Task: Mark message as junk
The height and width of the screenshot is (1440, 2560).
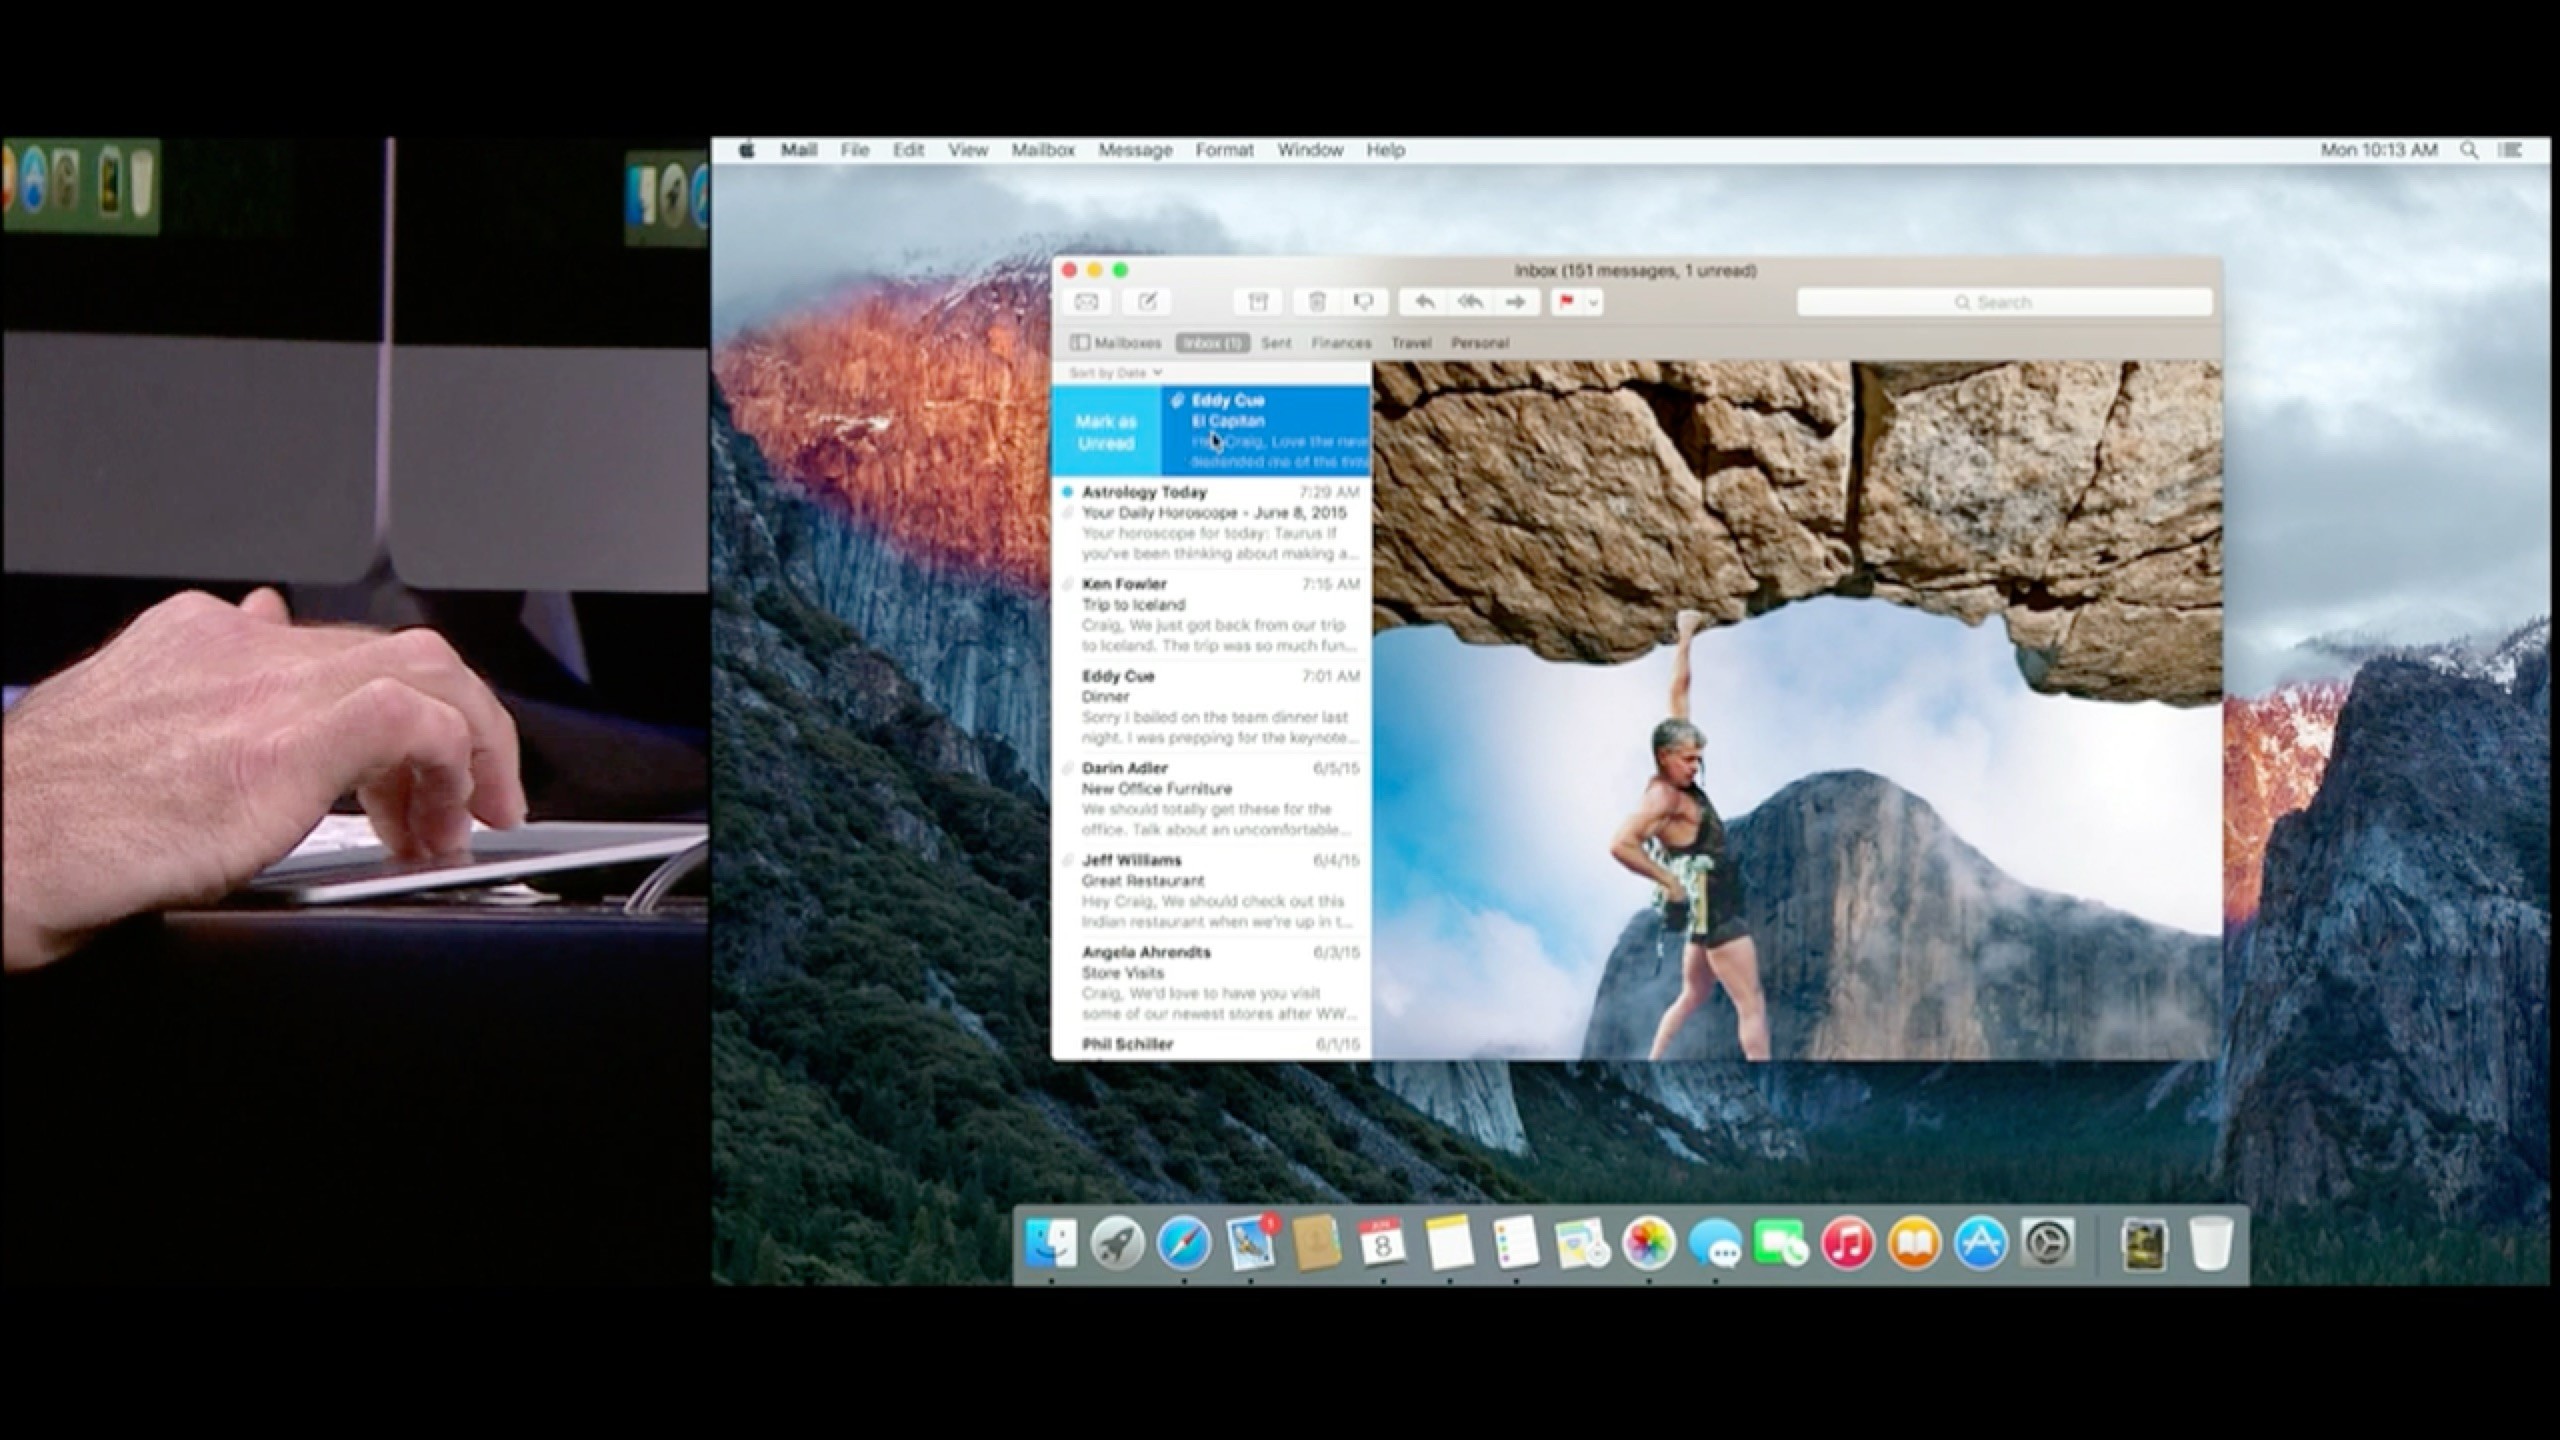Action: point(1363,302)
